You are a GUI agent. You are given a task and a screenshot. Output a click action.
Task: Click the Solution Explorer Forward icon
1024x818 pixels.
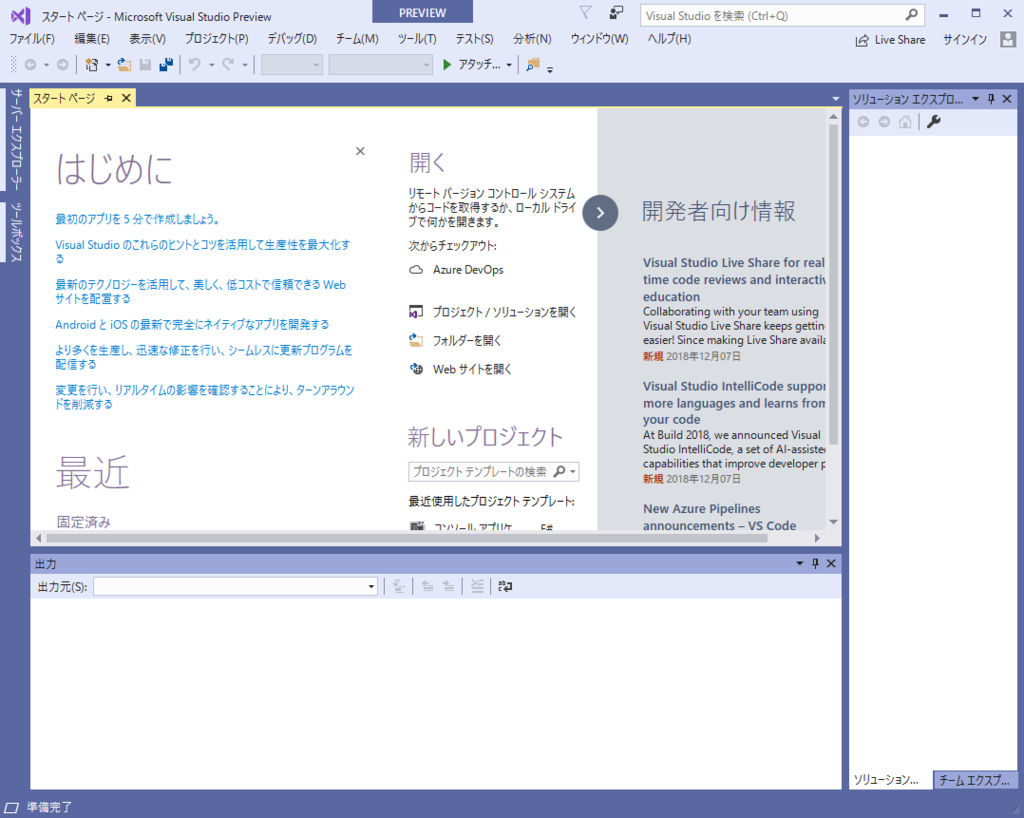[x=884, y=121]
